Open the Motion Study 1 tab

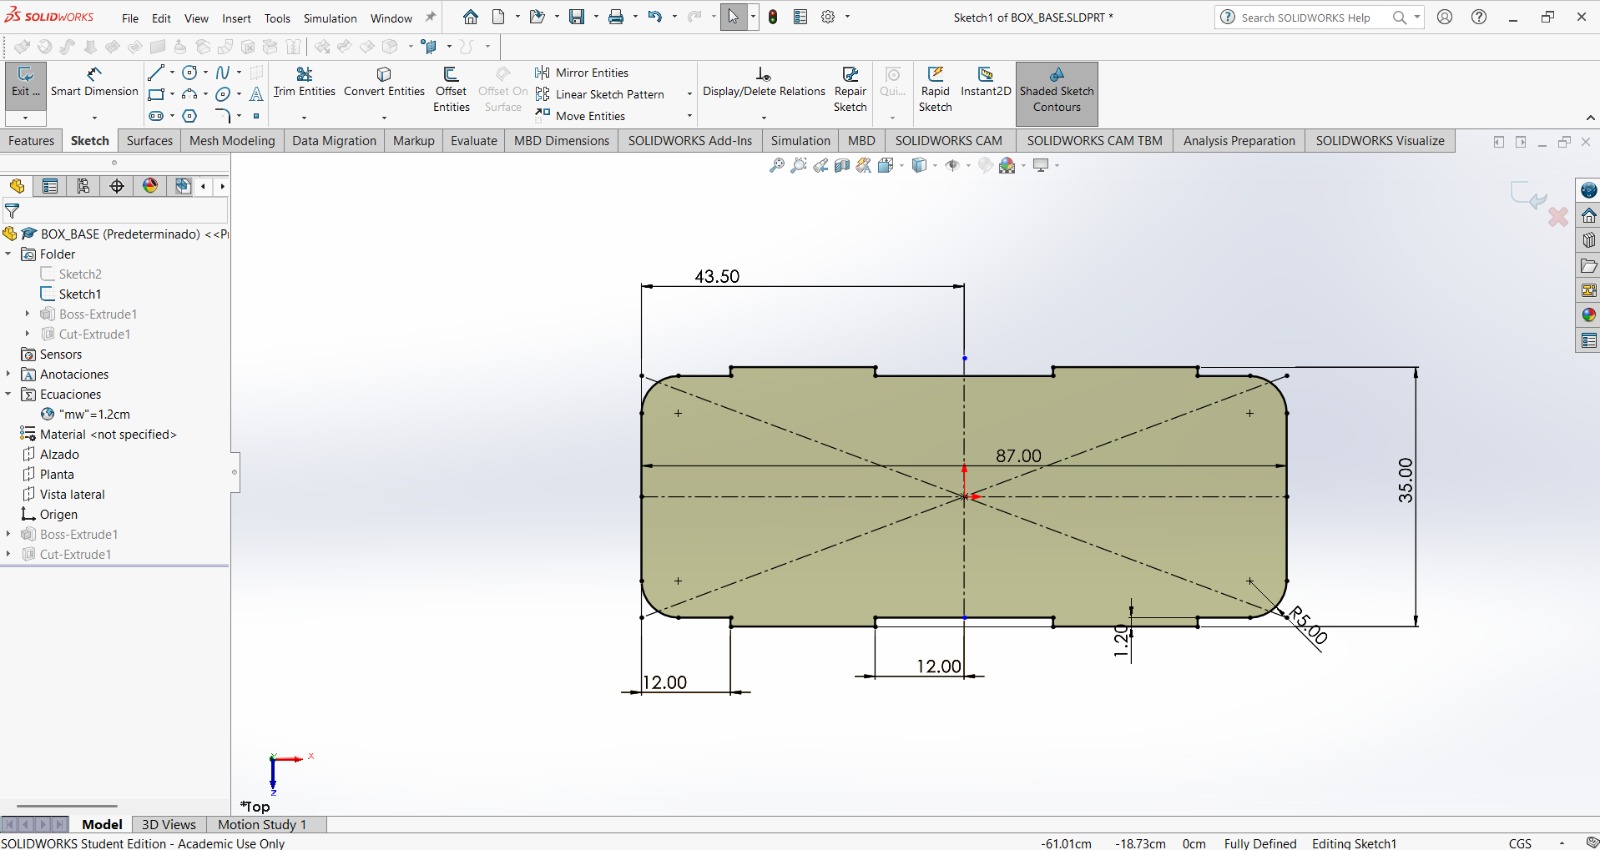pos(262,825)
